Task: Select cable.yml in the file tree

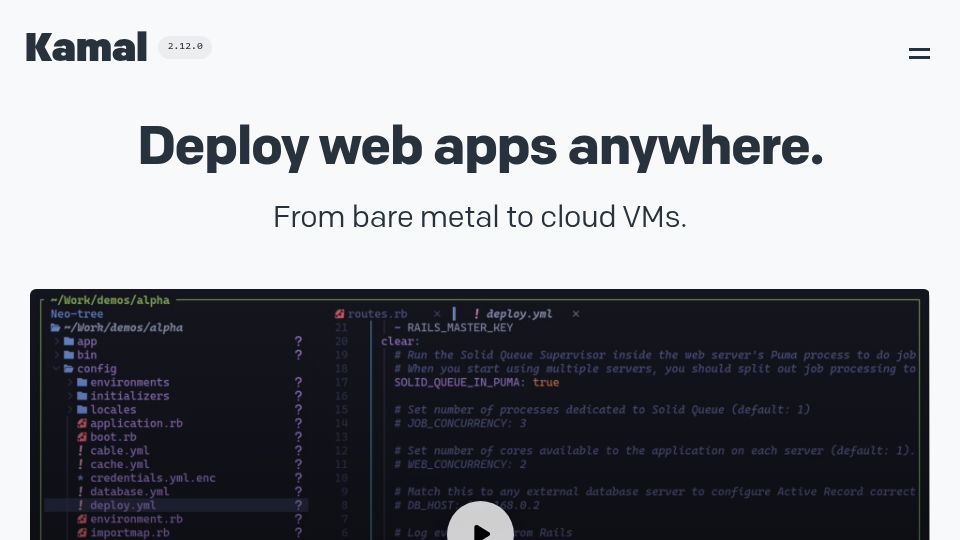Action: point(120,451)
